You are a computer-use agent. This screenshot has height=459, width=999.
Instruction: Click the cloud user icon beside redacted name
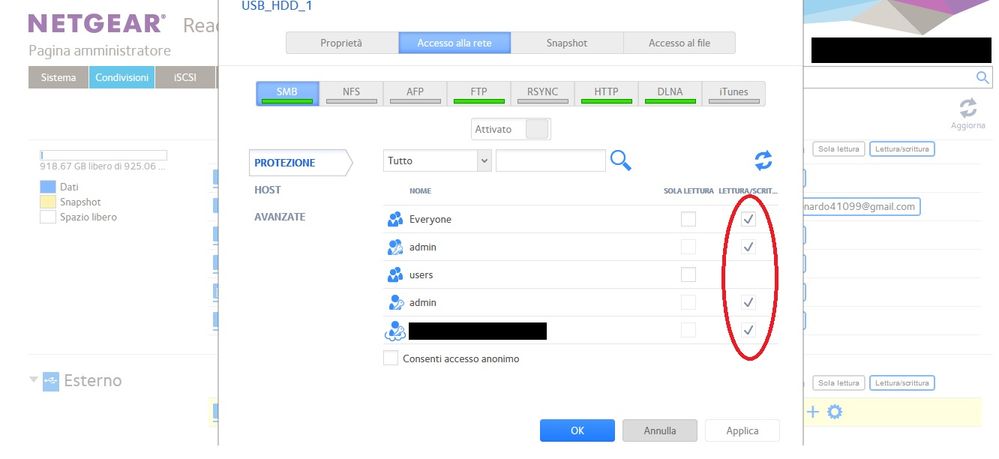[395, 330]
